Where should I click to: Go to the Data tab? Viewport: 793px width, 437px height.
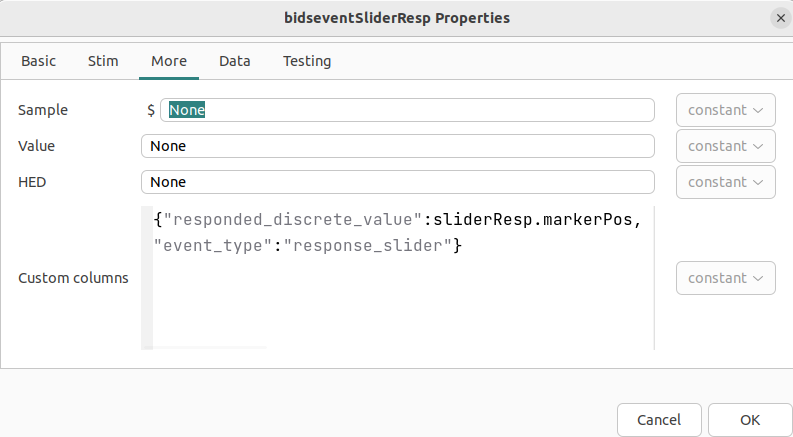(235, 61)
